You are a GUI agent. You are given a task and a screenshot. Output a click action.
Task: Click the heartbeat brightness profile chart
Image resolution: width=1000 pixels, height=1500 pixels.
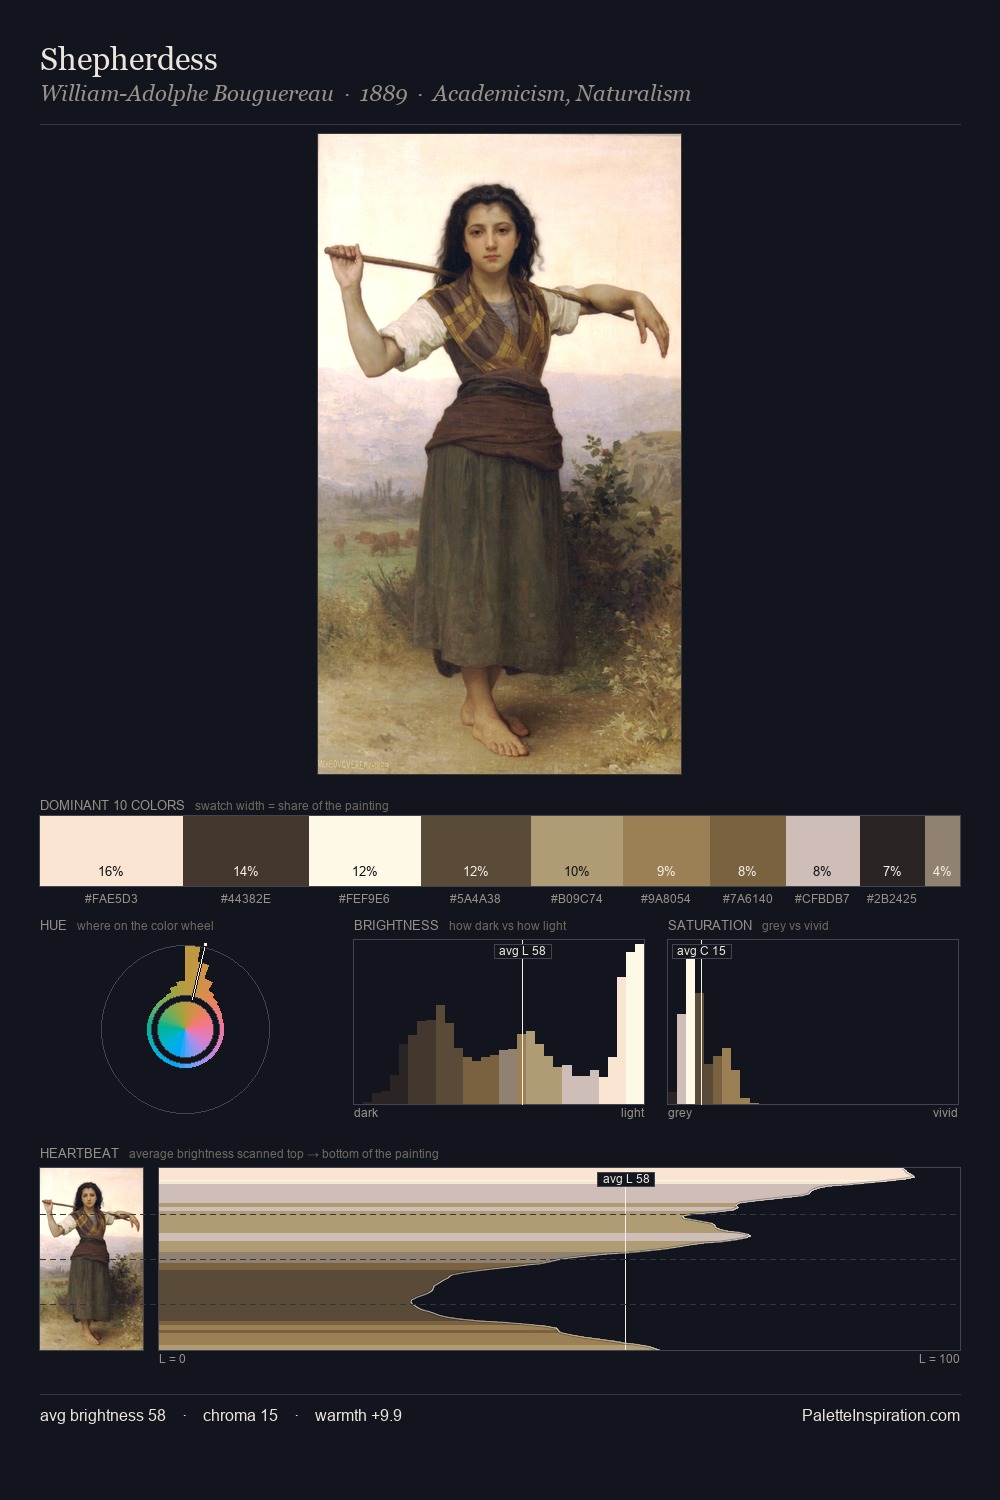point(559,1259)
